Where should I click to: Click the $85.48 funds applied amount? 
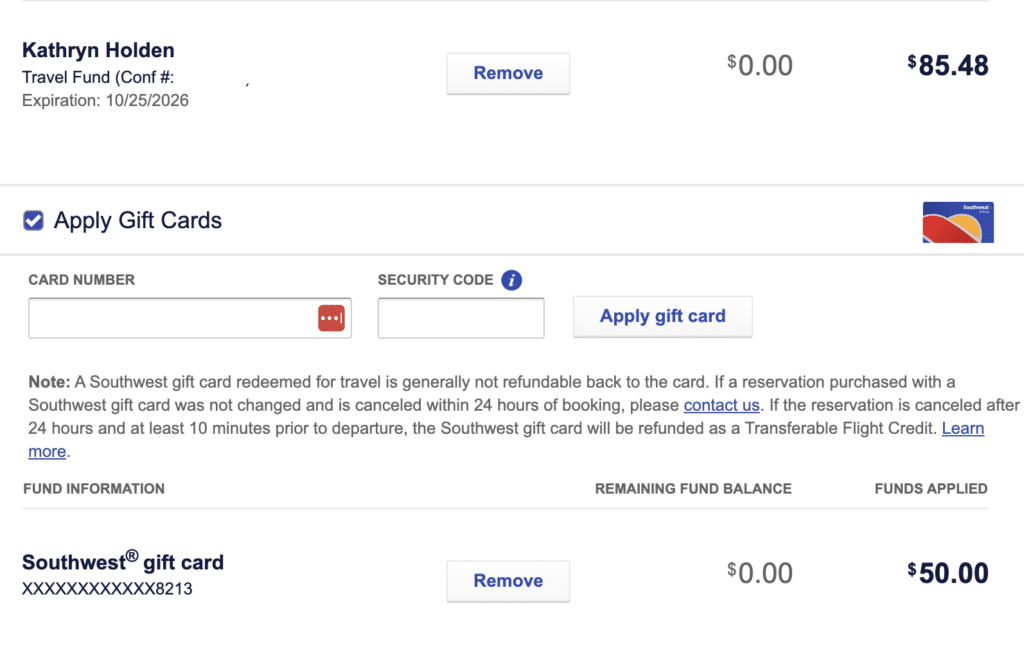click(948, 66)
